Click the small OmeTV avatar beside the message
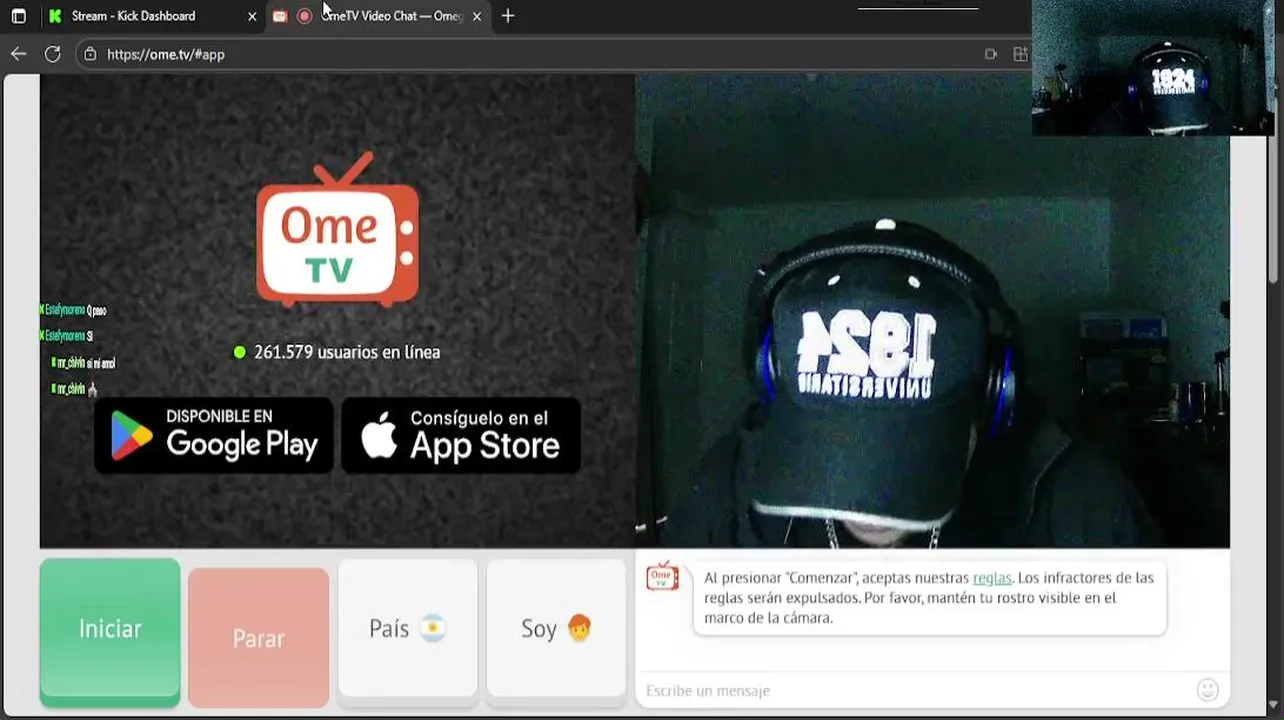1284x720 pixels. coord(662,576)
